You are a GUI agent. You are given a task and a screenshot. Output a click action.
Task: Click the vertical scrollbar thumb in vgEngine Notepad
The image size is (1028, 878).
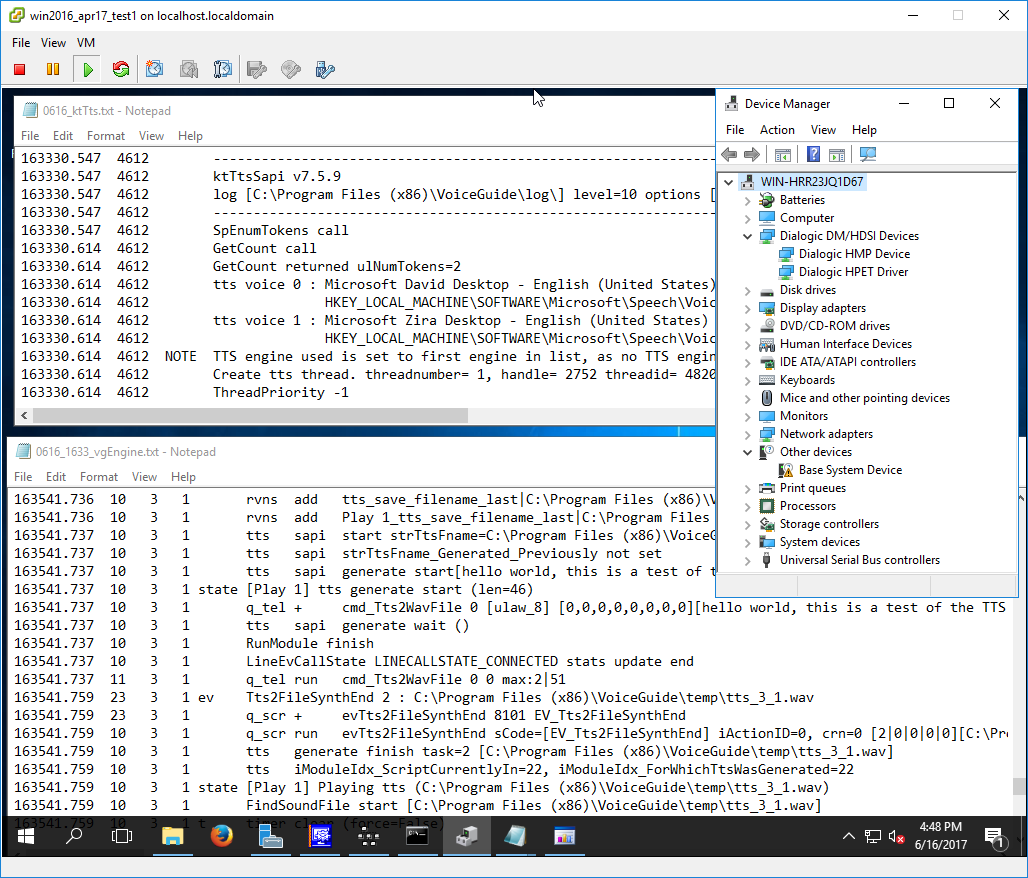tap(1018, 786)
